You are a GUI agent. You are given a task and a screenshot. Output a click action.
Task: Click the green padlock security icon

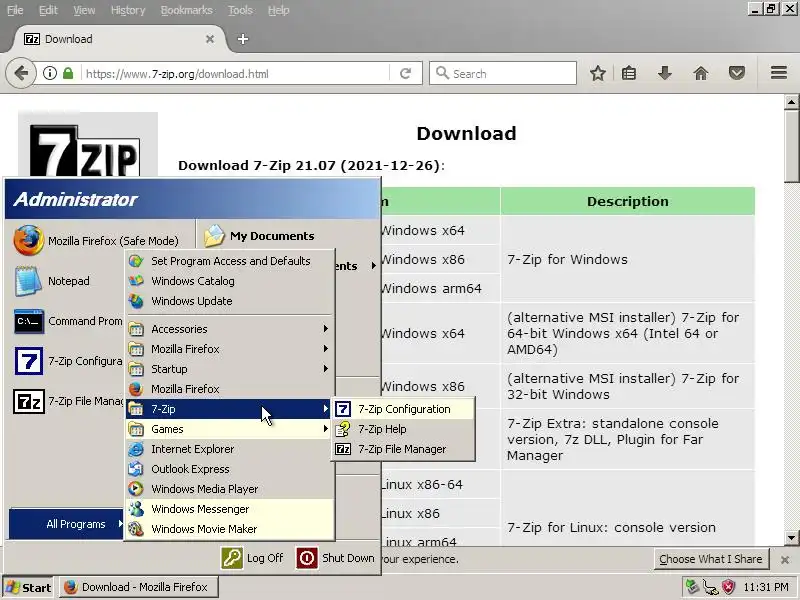(x=68, y=73)
